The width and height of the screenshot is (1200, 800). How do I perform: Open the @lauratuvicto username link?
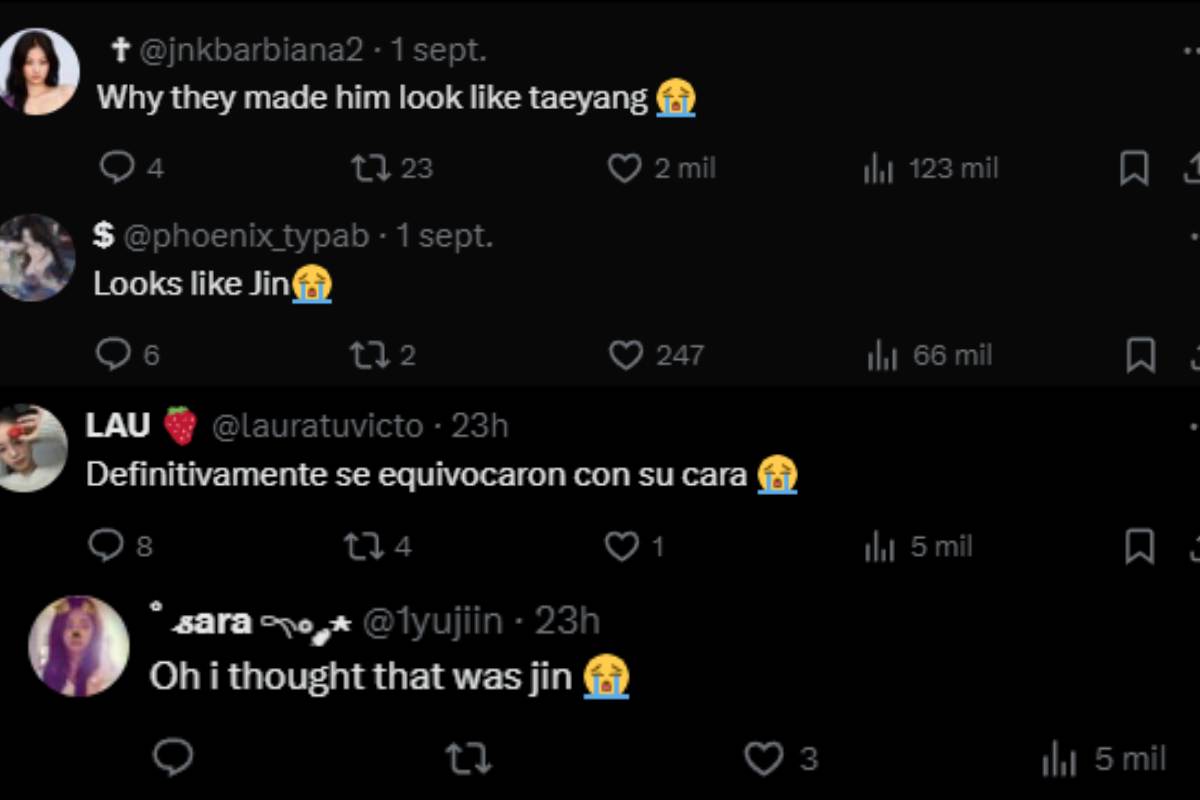[x=318, y=426]
